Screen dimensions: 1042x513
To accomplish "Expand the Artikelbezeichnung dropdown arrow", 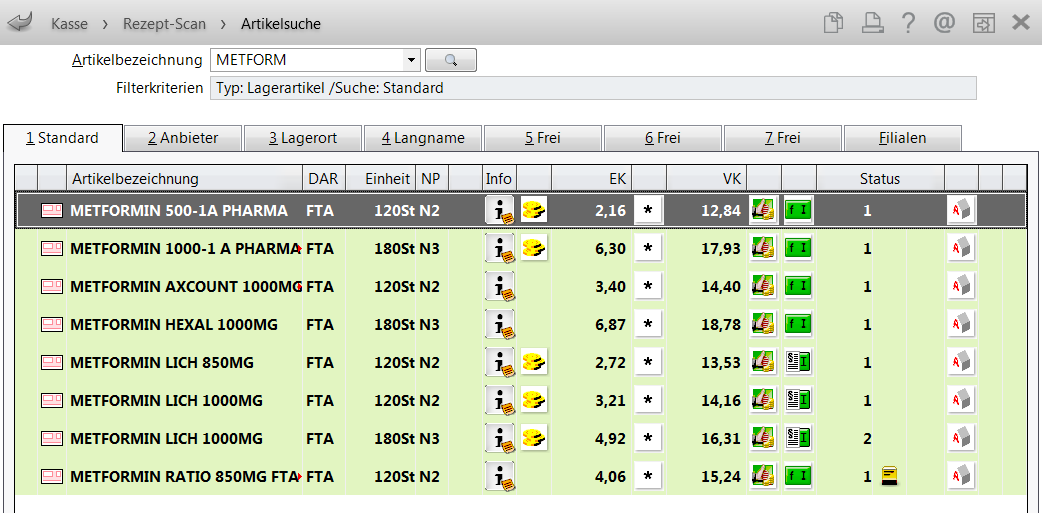I will coord(411,60).
